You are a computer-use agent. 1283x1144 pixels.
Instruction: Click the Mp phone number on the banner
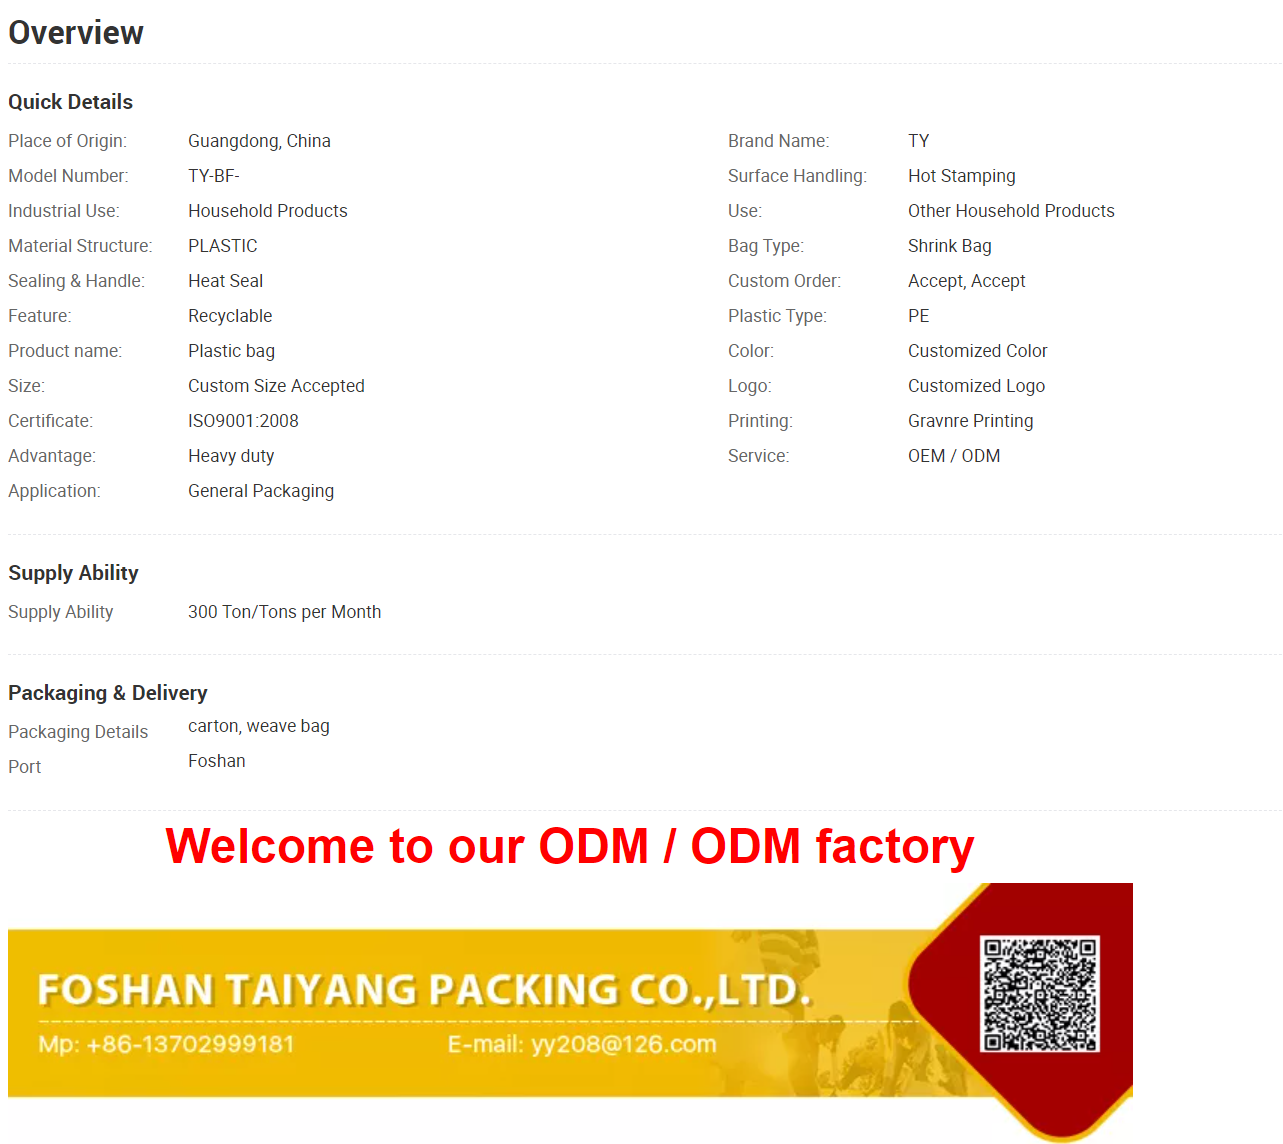pos(167,1045)
